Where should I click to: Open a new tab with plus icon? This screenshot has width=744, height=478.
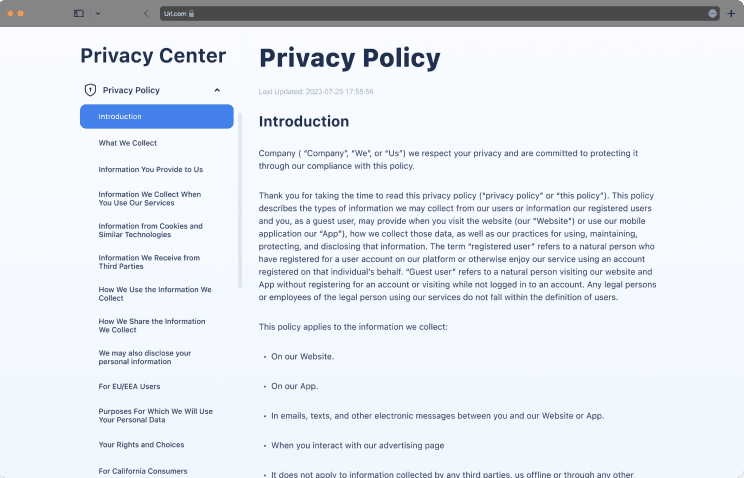click(x=731, y=13)
